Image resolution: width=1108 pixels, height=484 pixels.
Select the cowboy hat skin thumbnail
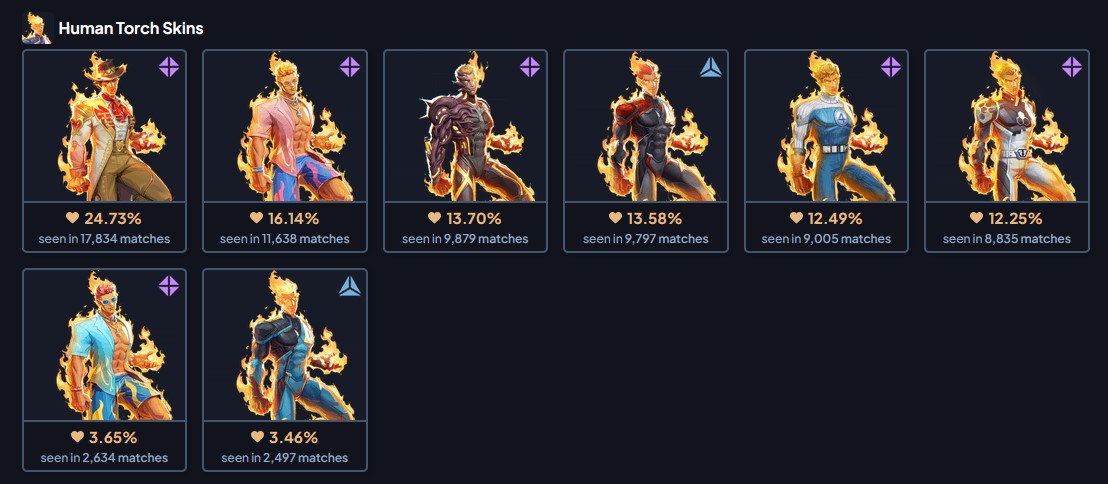point(105,126)
